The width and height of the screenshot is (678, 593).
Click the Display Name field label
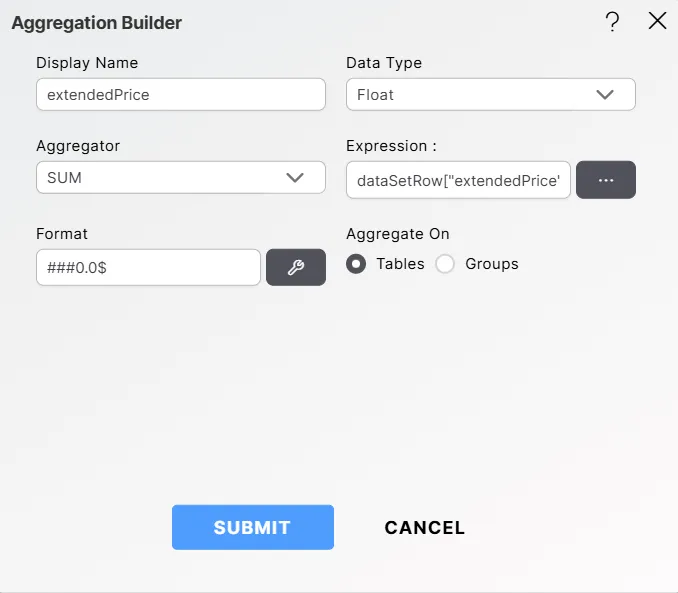click(87, 62)
